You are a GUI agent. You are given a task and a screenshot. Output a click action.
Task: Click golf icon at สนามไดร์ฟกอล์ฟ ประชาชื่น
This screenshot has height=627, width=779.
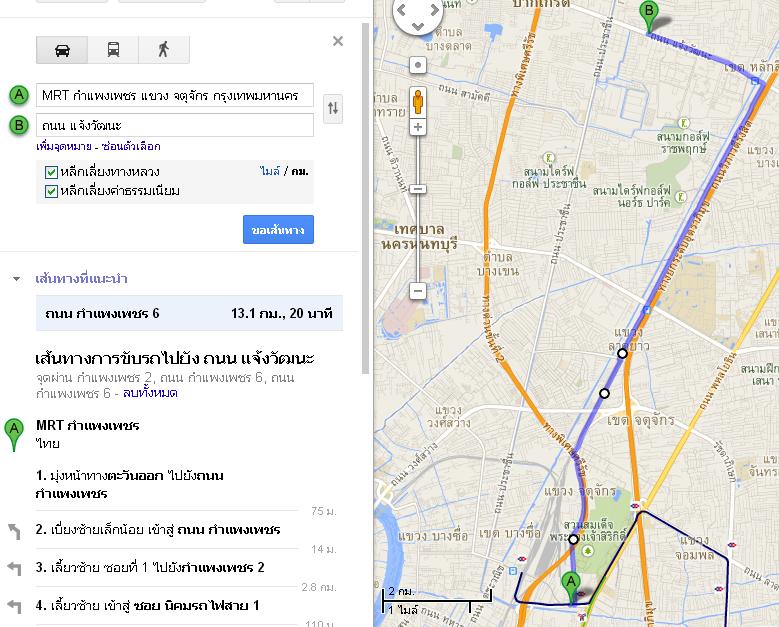549,158
